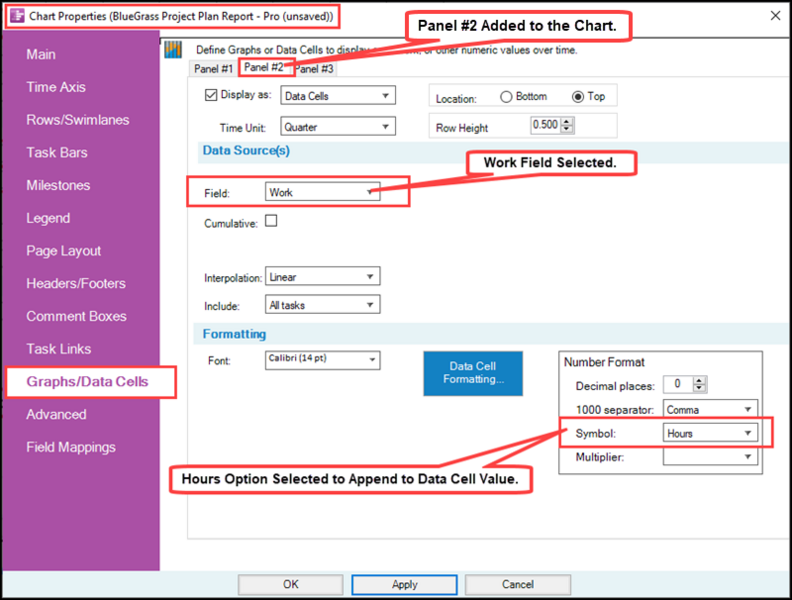Click the Chart Properties app icon in title bar
The image size is (792, 600).
click(x=17, y=16)
